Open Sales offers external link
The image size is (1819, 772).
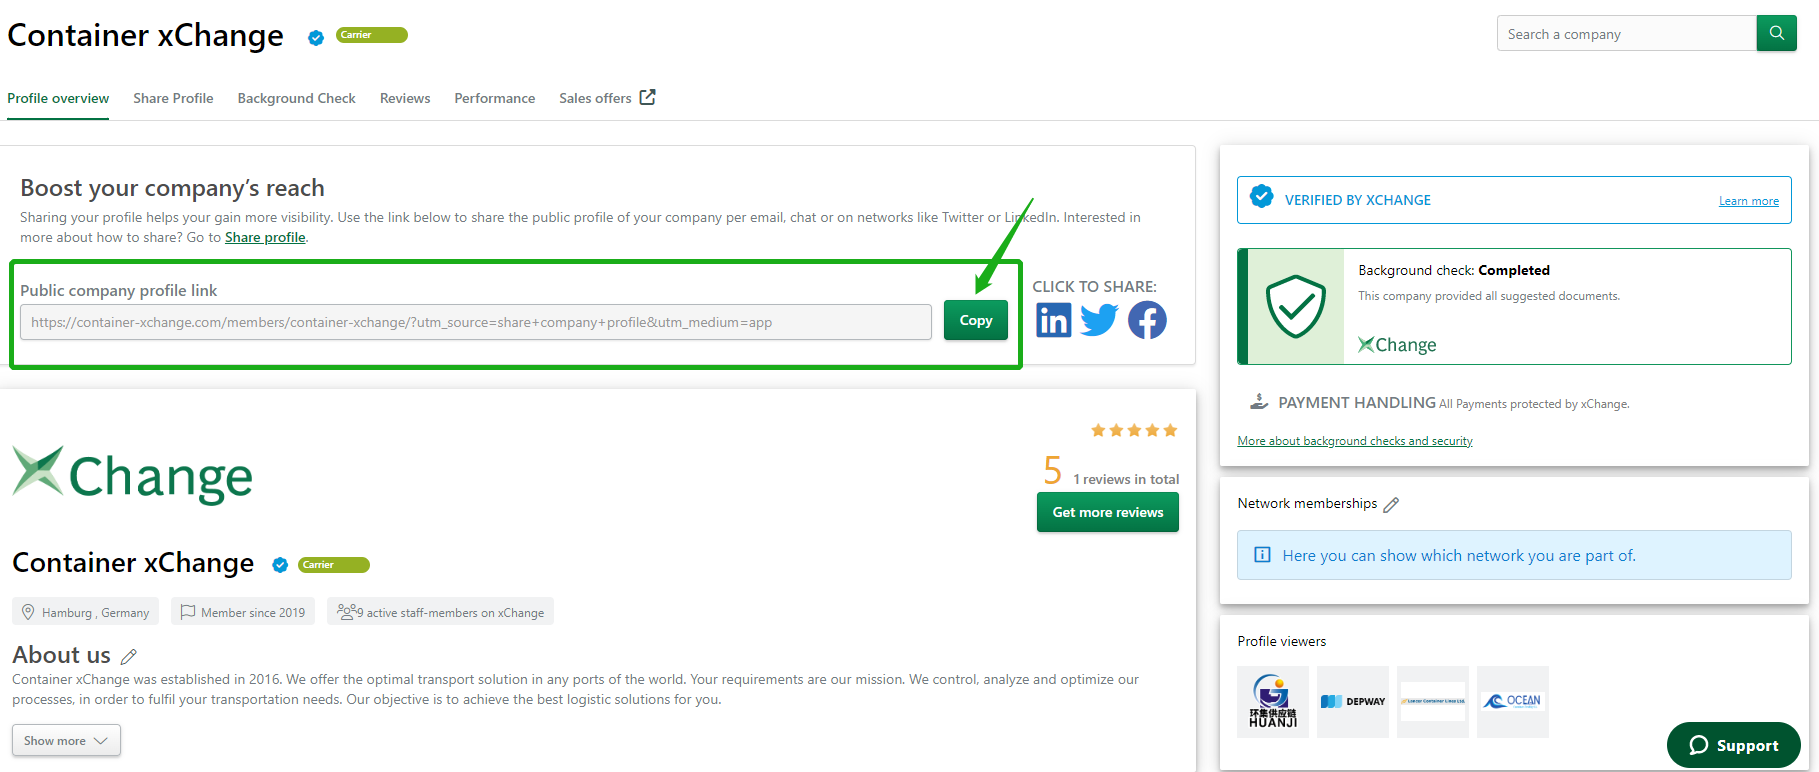(607, 98)
